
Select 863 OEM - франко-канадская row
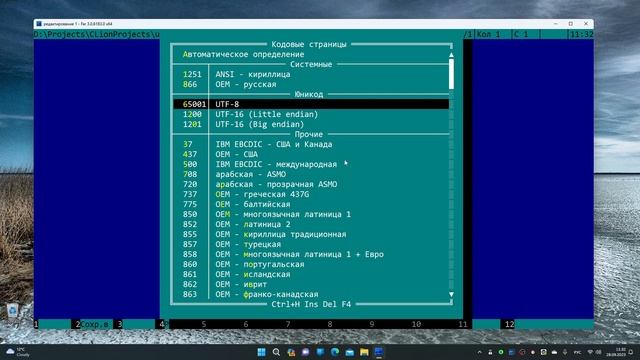pos(311,294)
